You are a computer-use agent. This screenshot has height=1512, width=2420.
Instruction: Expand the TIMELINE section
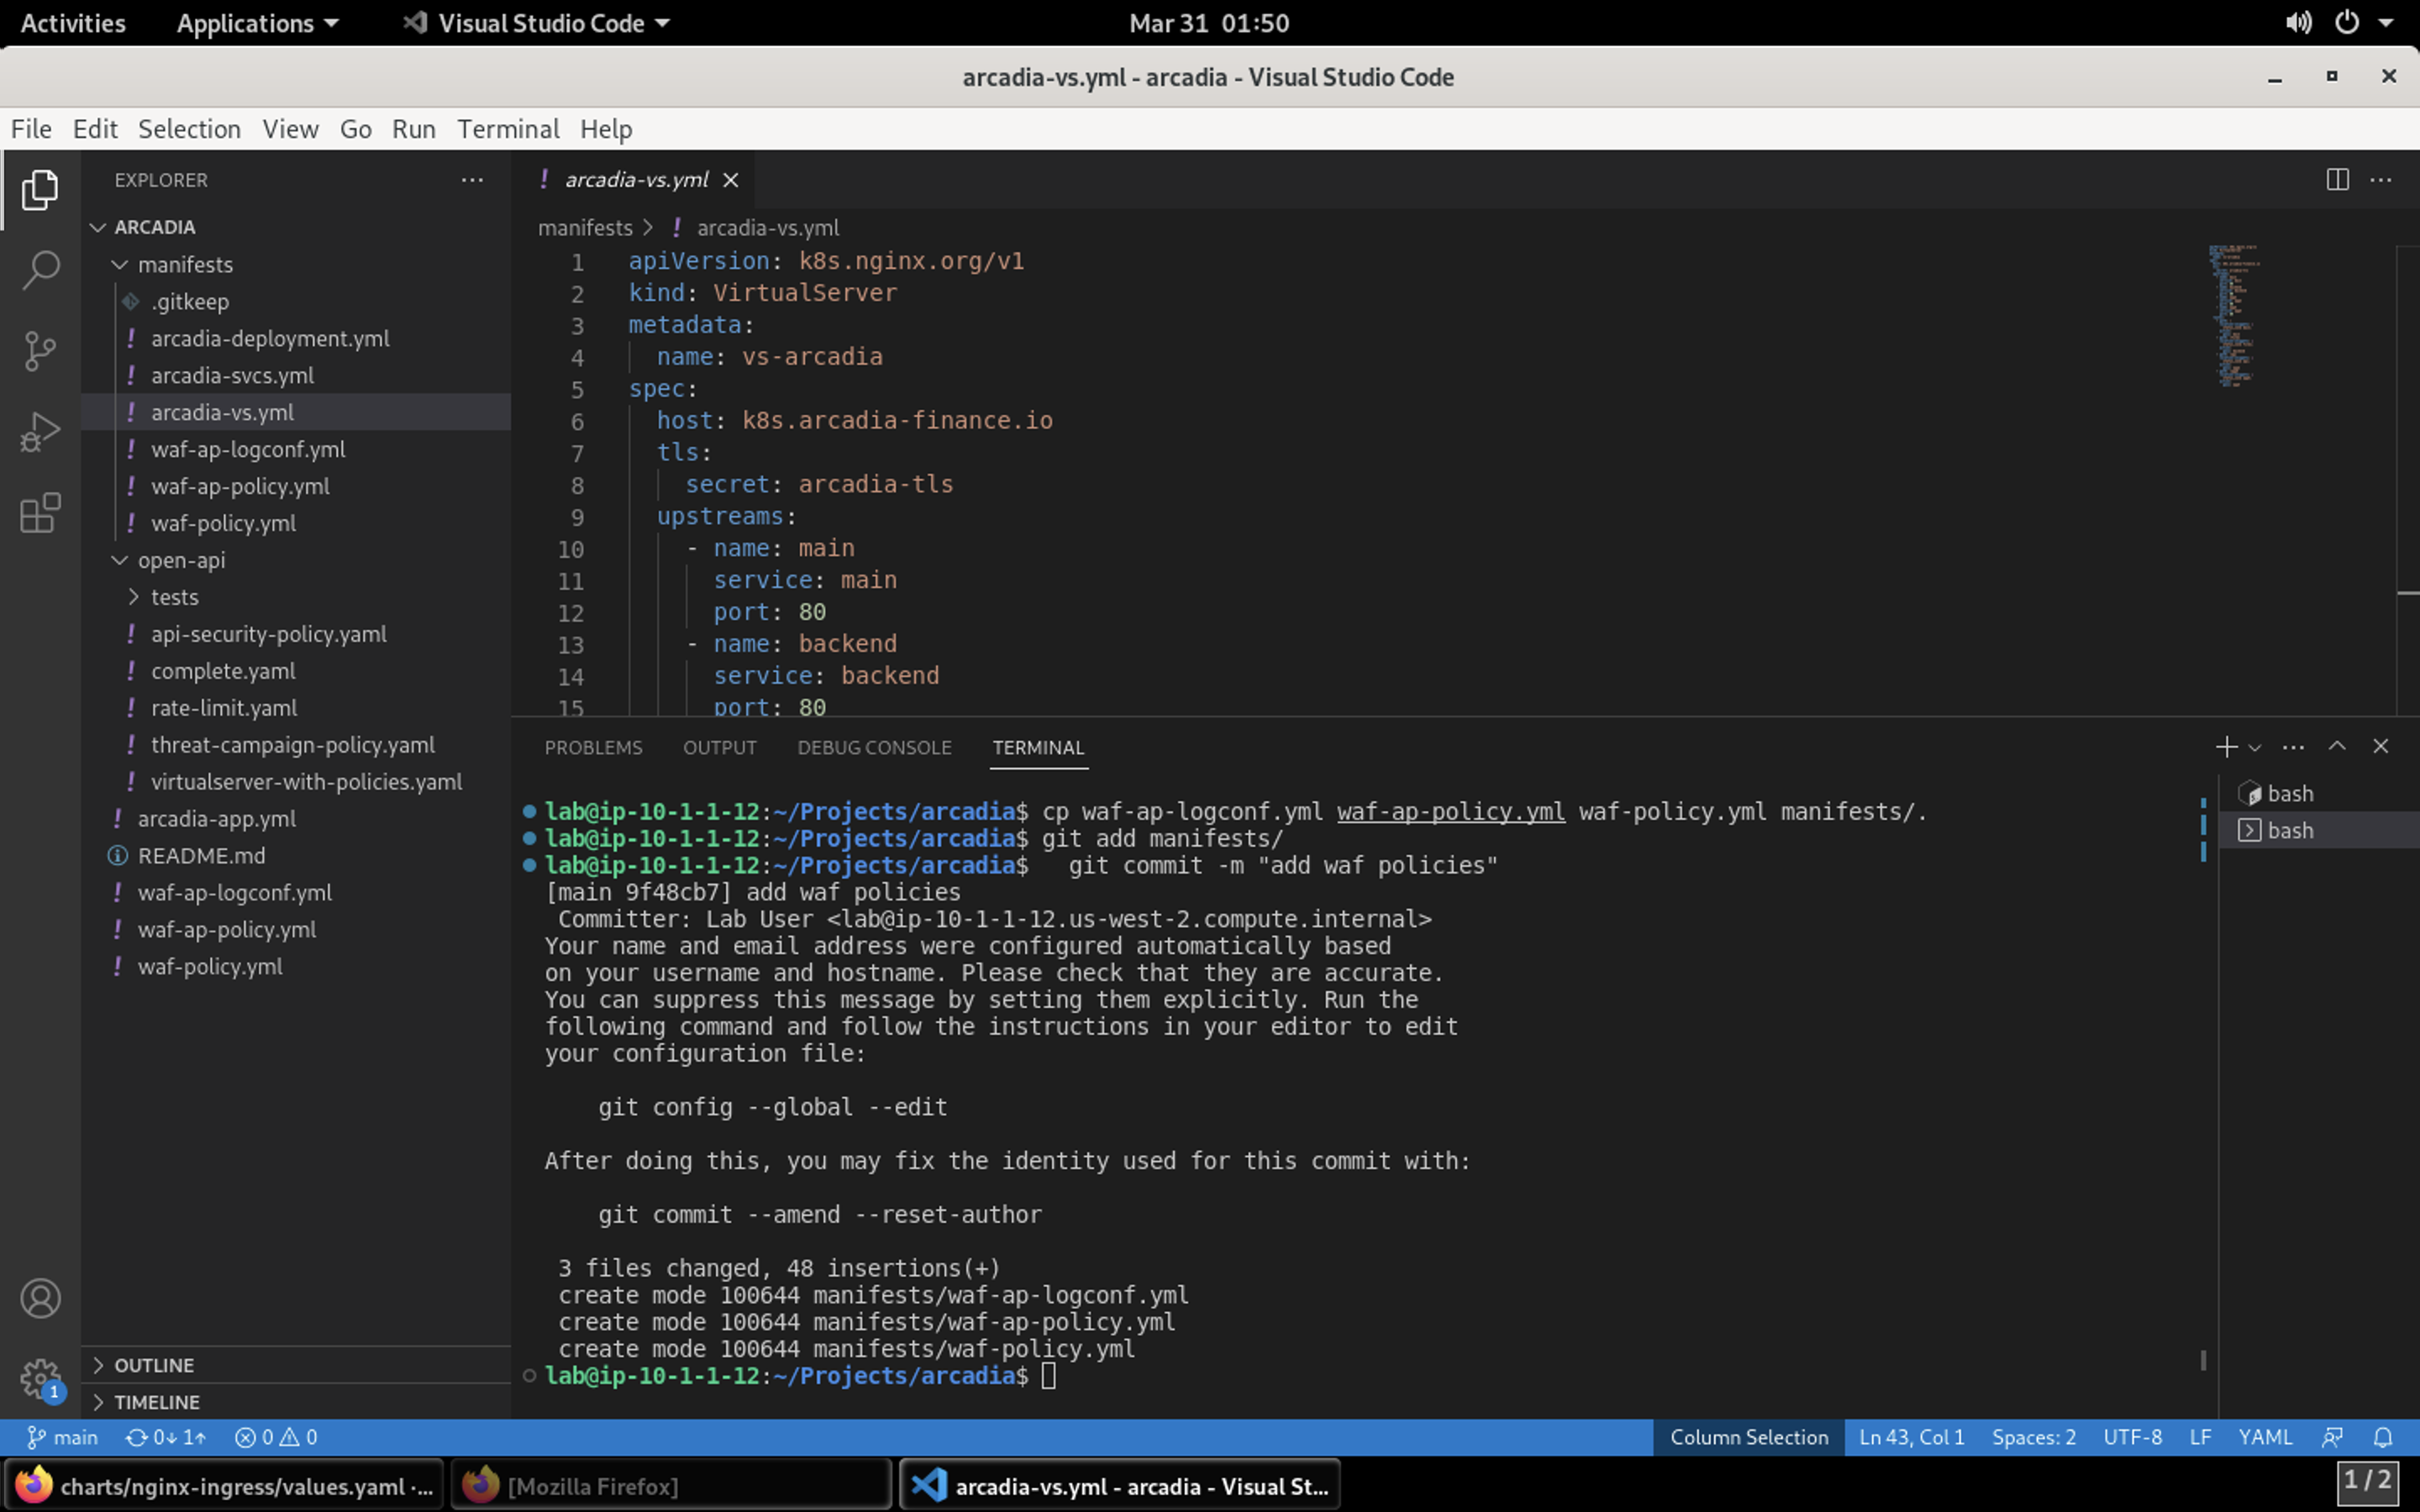156,1402
